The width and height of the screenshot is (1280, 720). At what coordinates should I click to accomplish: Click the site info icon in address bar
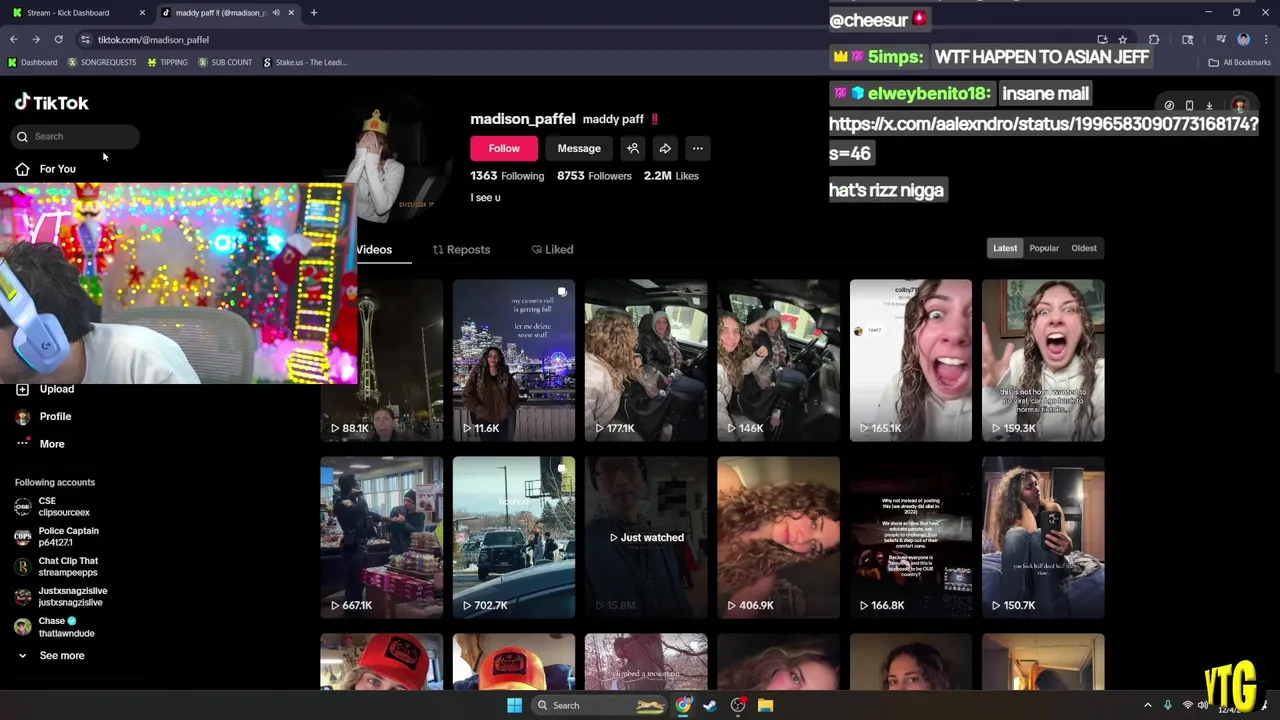pyautogui.click(x=85, y=40)
